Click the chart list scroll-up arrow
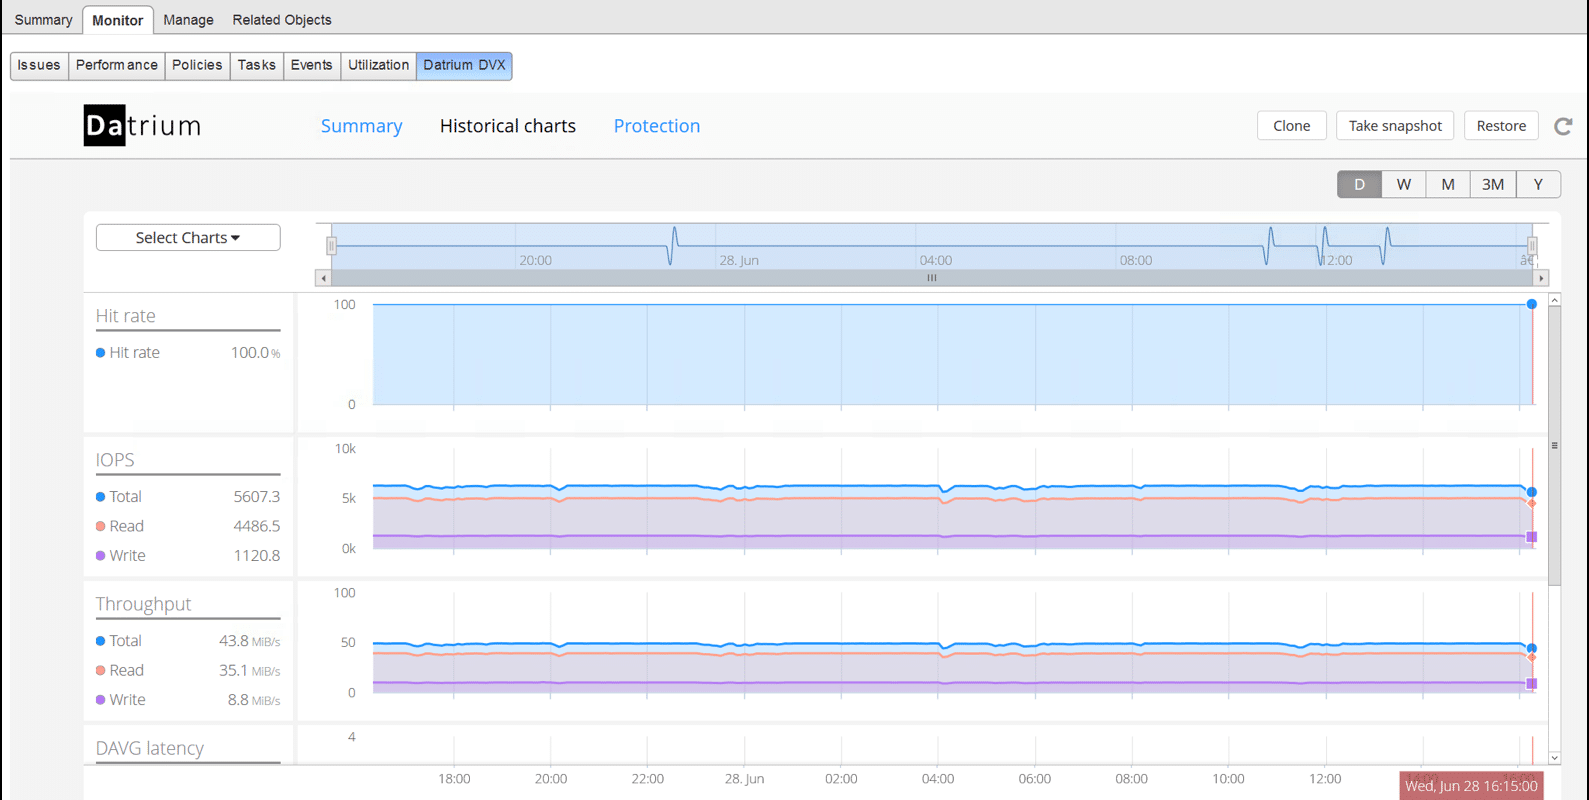This screenshot has height=800, width=1589. (1554, 300)
